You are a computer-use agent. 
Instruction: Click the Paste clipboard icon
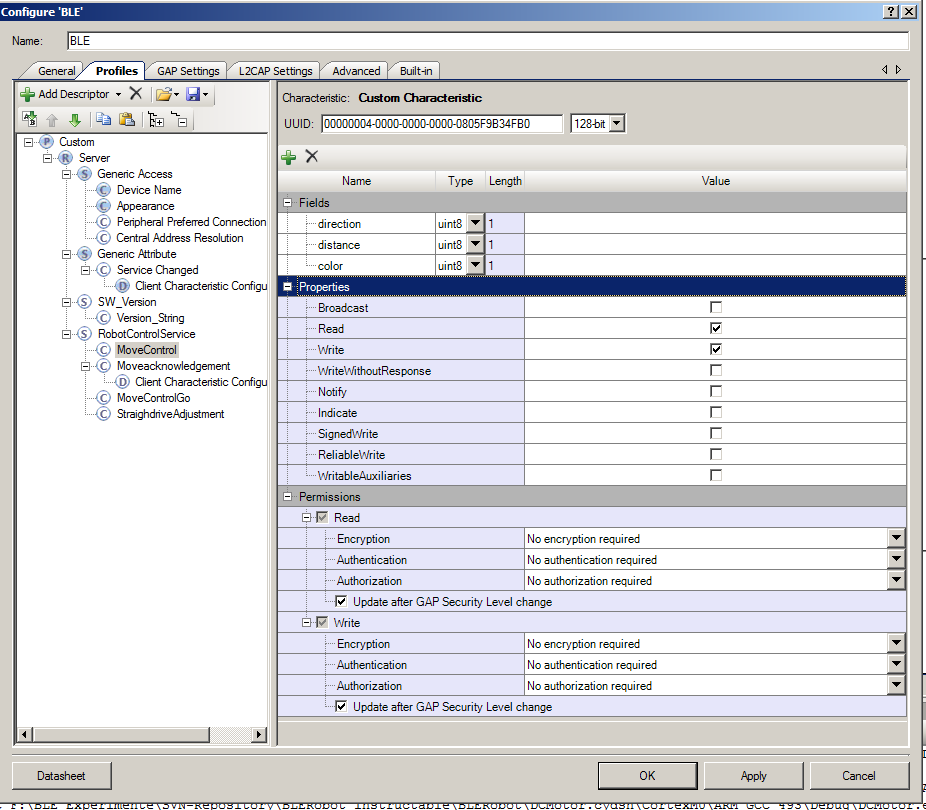[x=126, y=120]
